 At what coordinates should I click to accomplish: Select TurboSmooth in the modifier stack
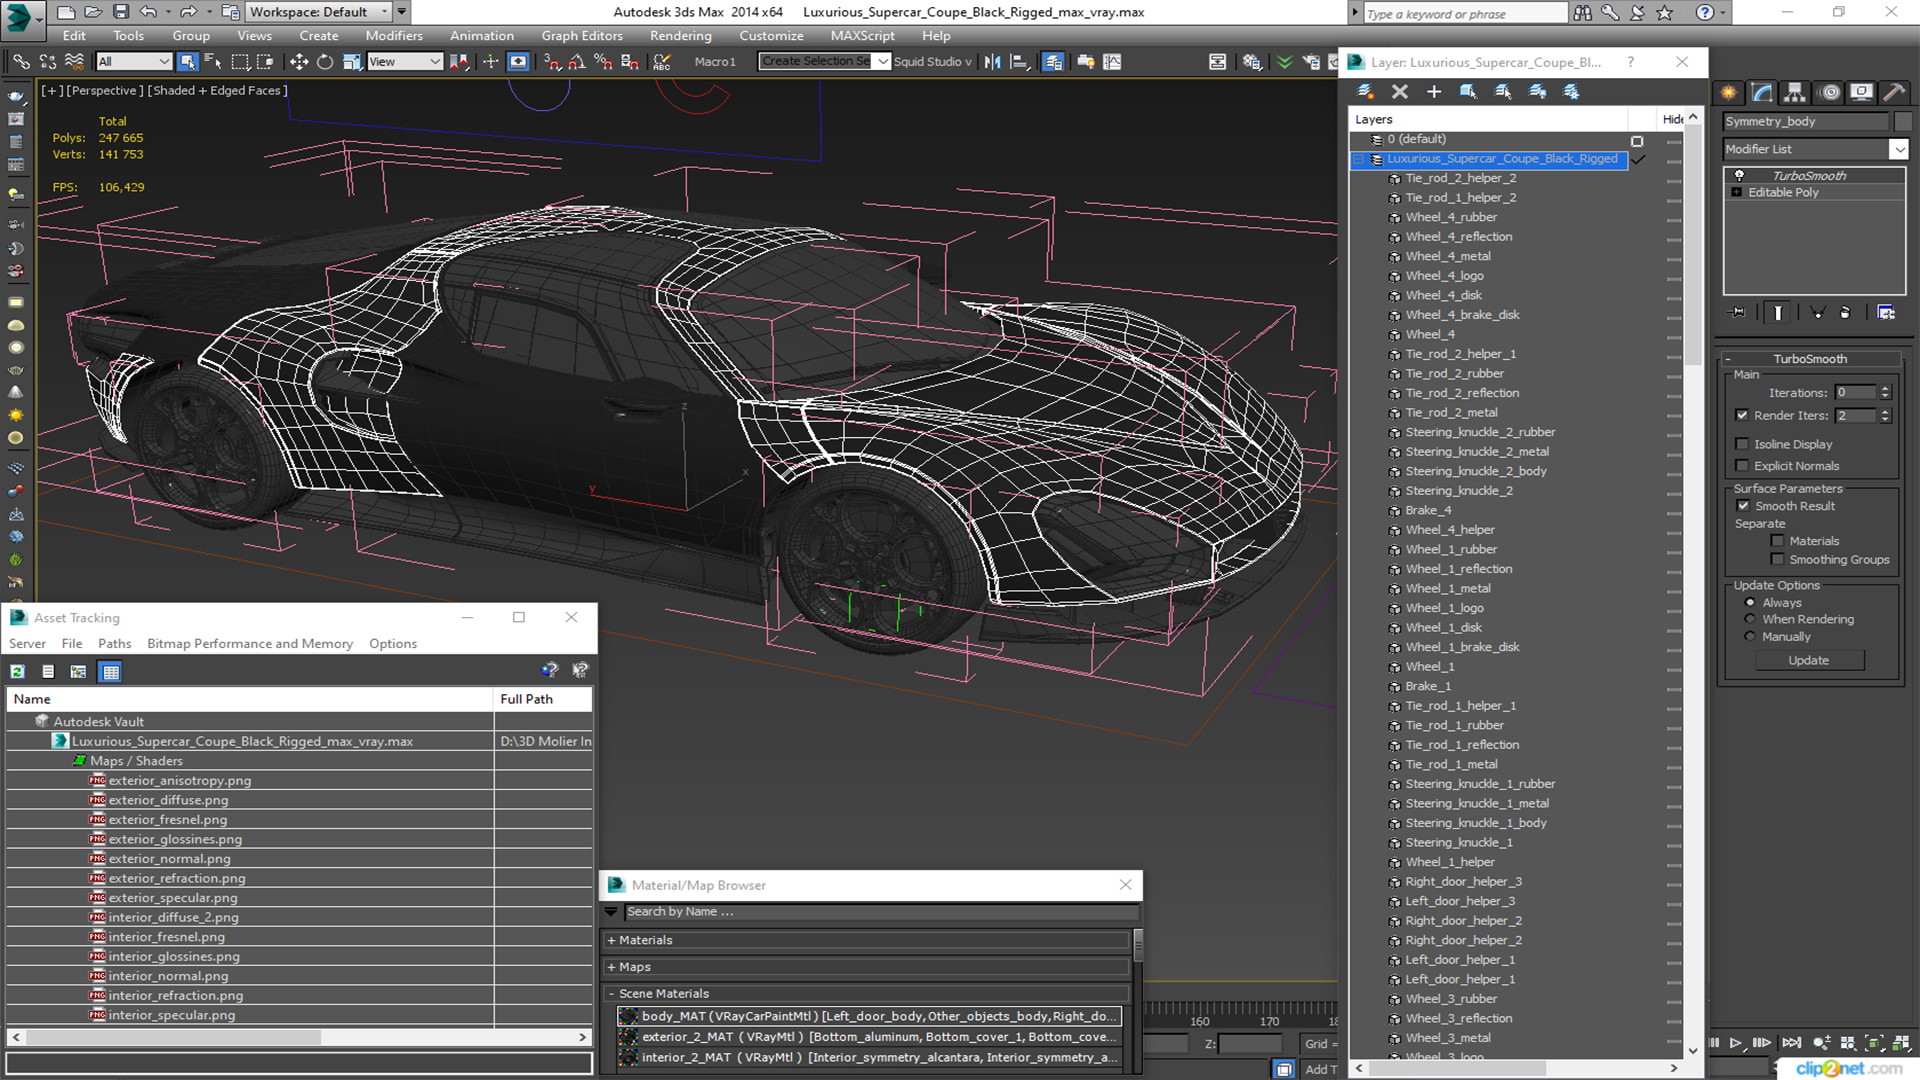(x=1808, y=176)
